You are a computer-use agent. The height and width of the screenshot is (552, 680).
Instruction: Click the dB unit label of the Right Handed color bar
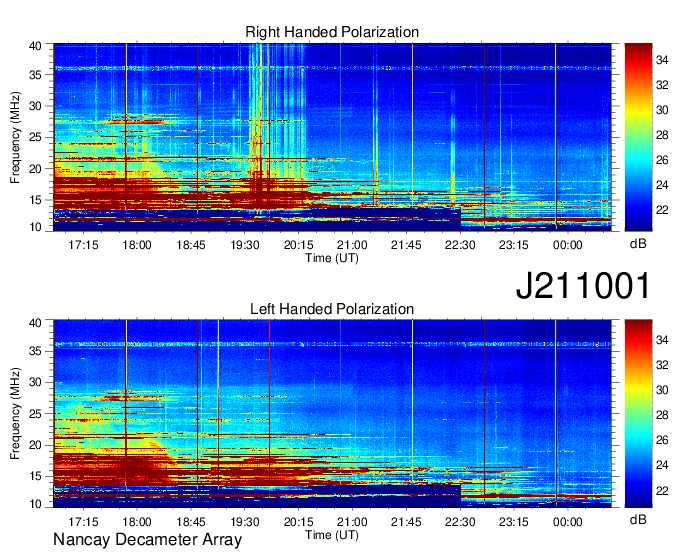tap(638, 244)
